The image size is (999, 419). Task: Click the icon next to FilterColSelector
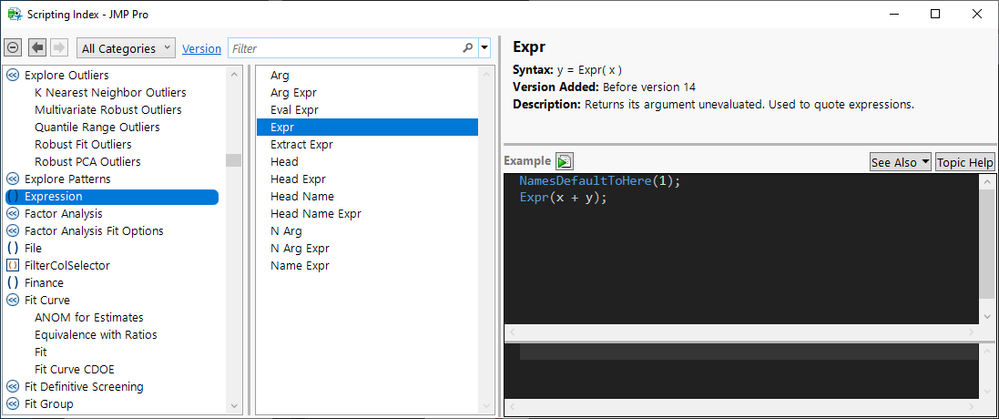[13, 266]
